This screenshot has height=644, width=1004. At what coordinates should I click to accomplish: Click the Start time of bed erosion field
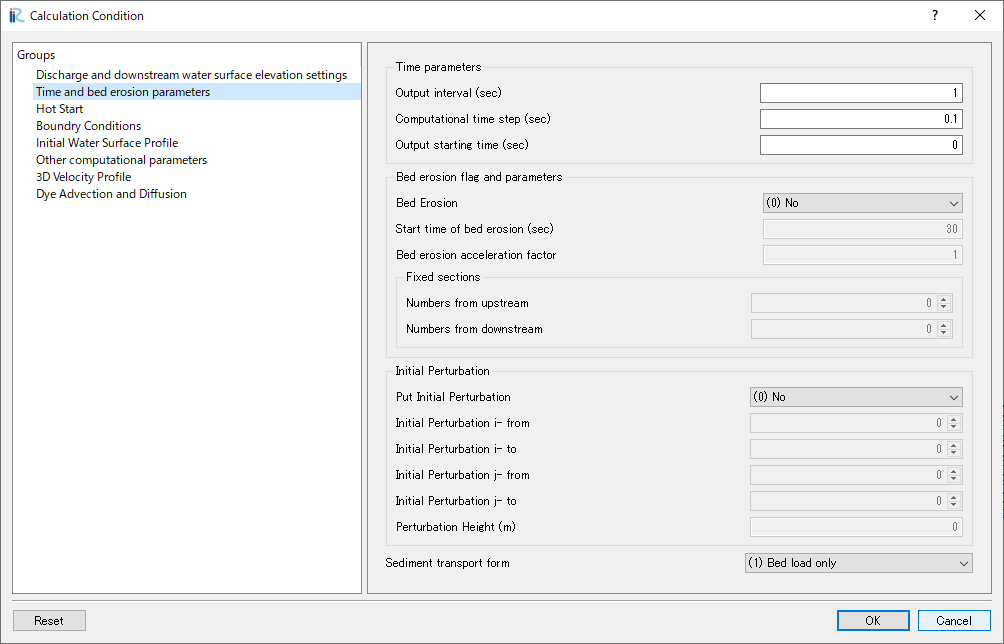[x=862, y=229]
